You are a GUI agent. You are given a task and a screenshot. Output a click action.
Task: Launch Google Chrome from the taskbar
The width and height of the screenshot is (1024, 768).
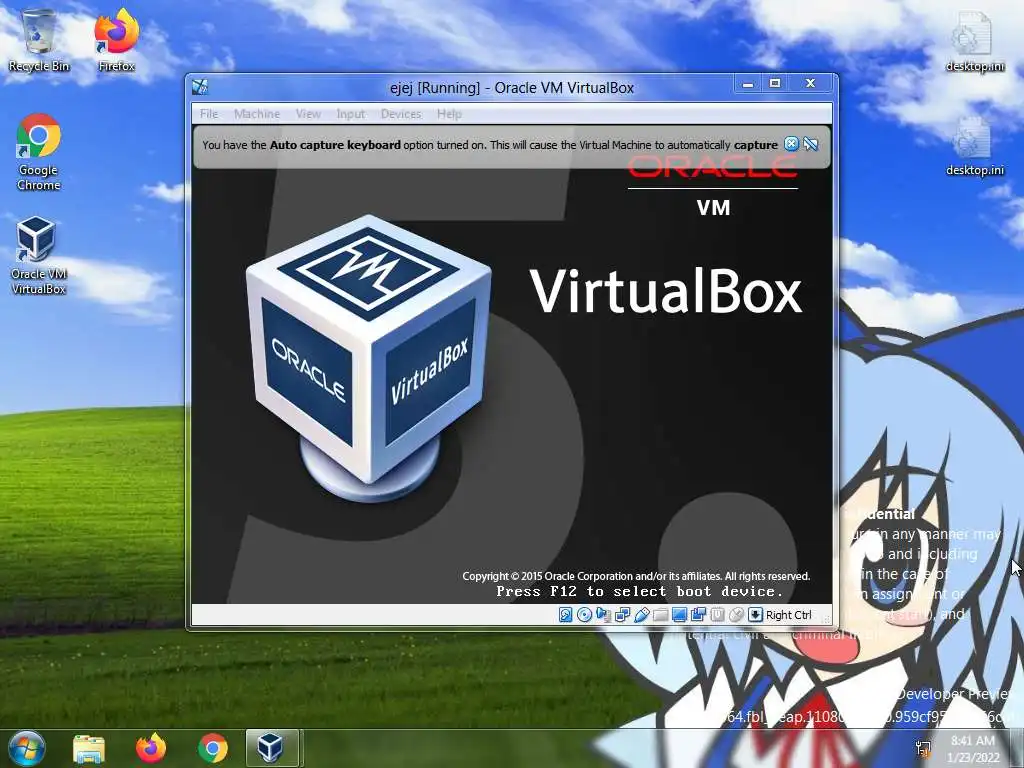pos(213,748)
